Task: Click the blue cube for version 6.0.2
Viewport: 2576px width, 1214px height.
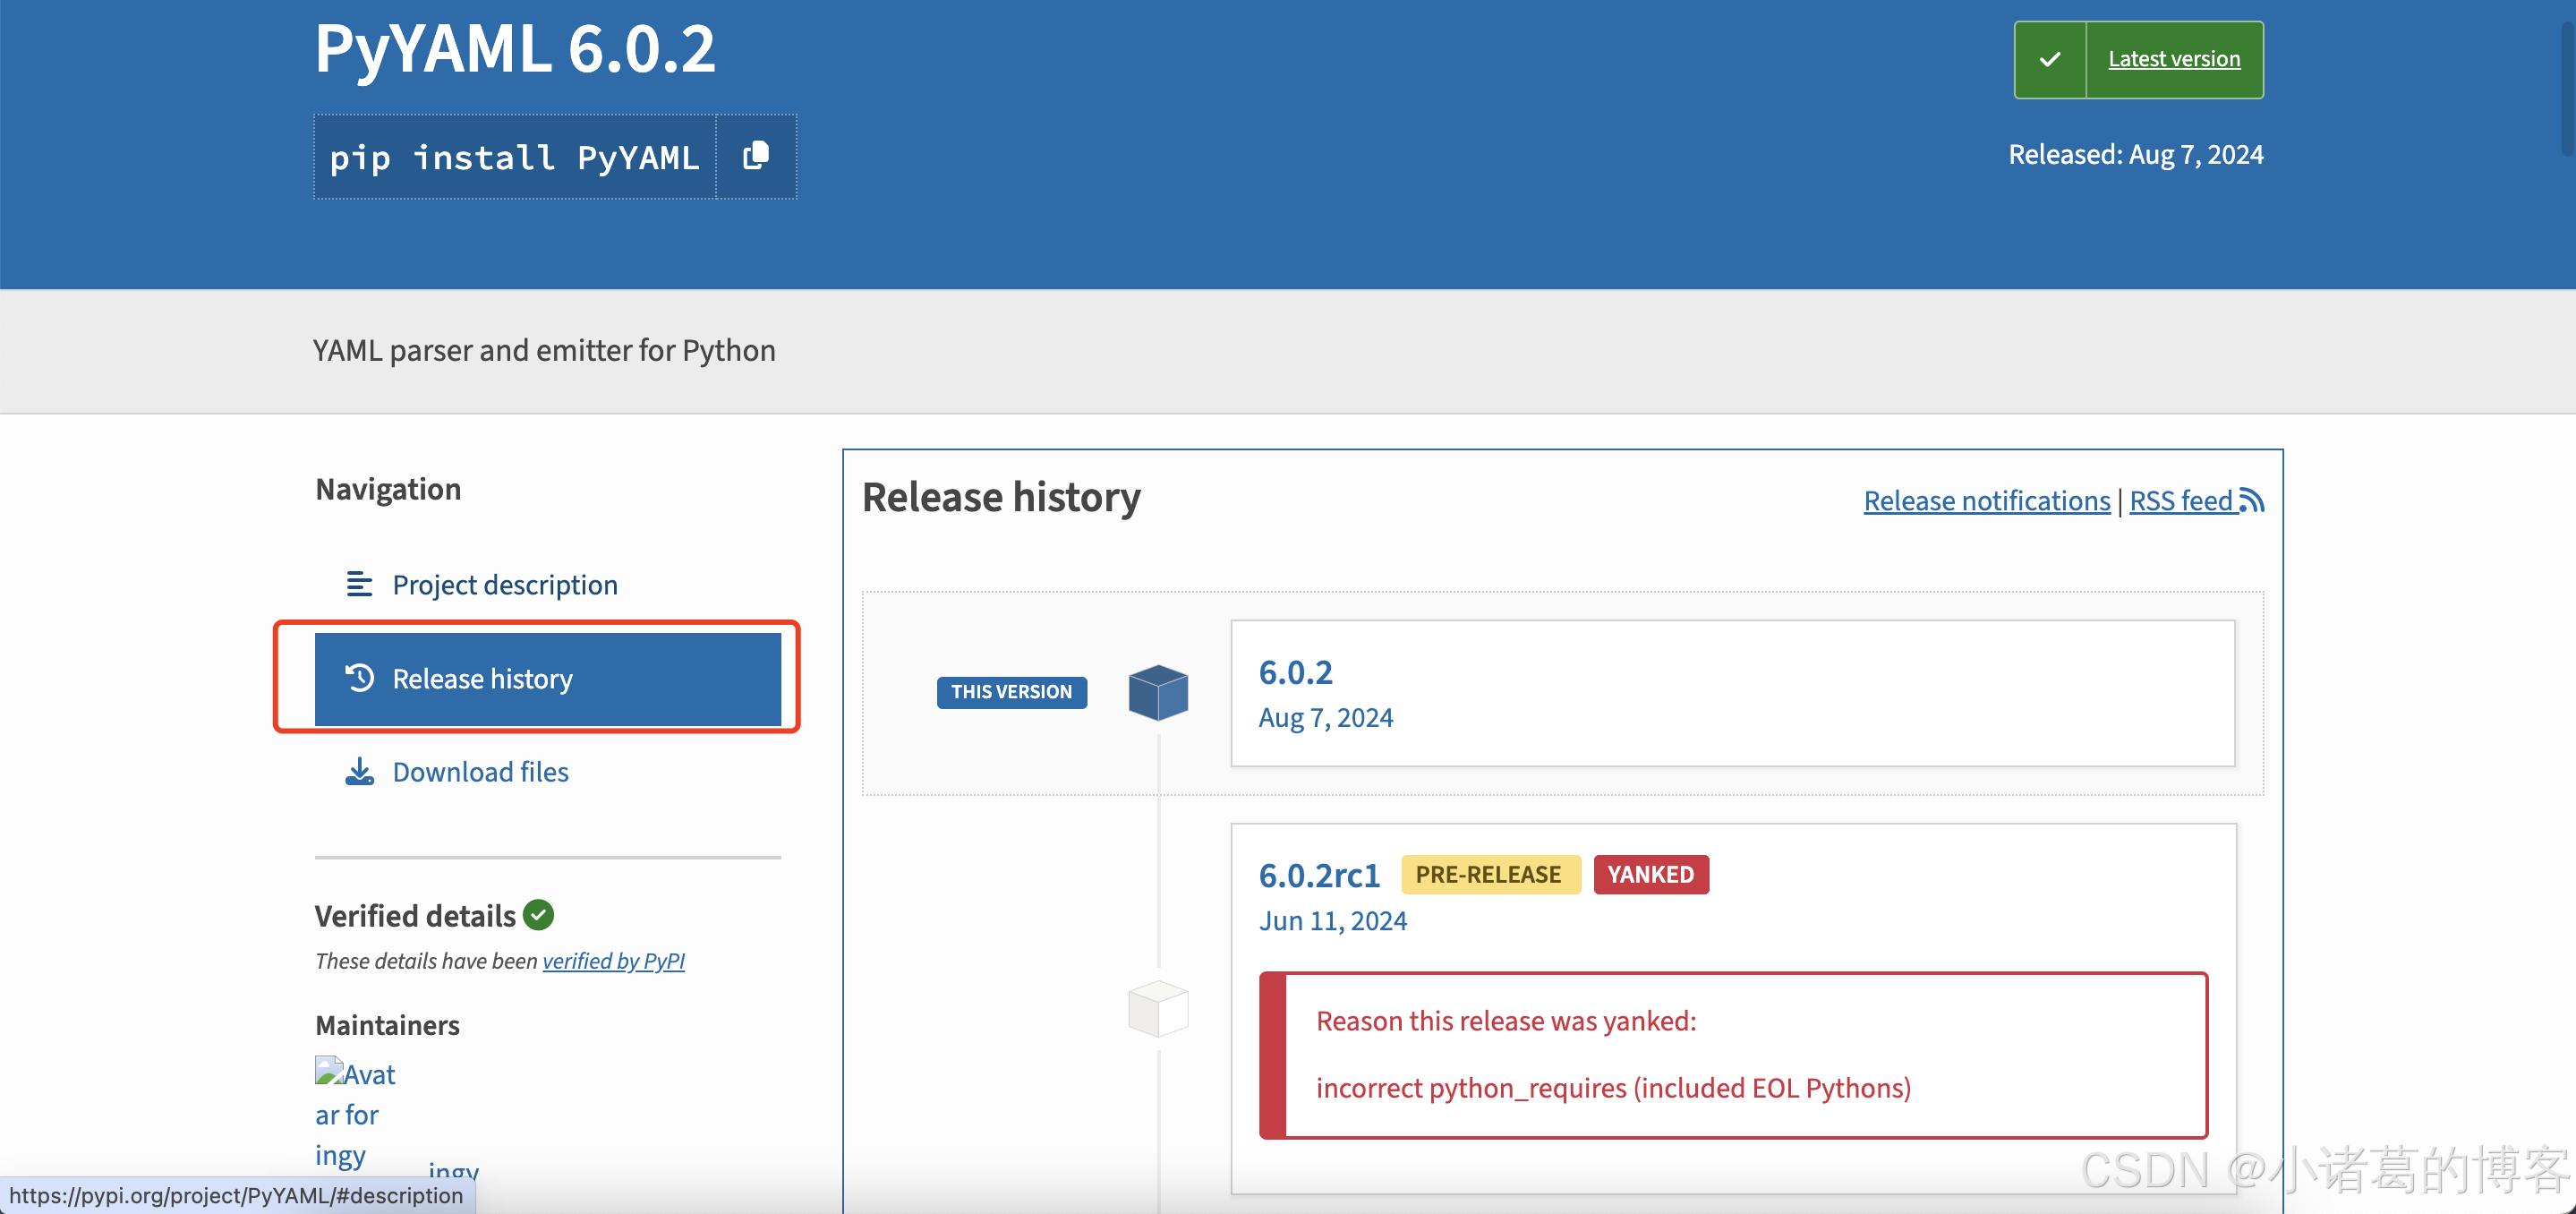Action: pos(1158,692)
